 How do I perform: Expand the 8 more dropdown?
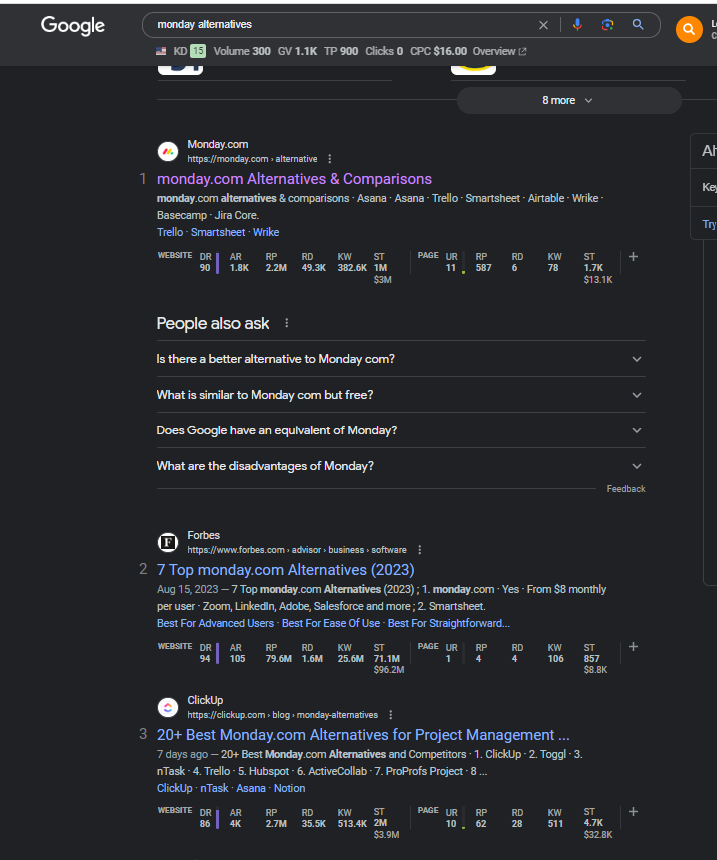[569, 100]
